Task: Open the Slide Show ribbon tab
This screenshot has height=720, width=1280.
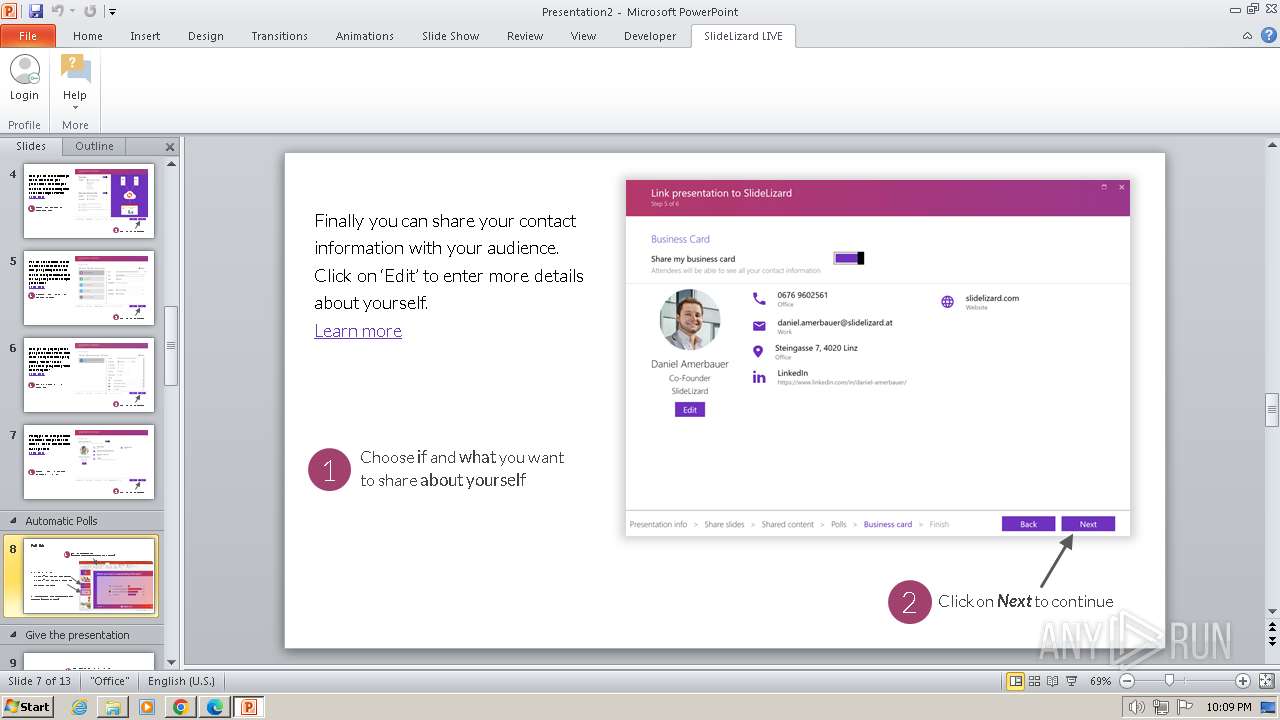Action: click(x=450, y=36)
